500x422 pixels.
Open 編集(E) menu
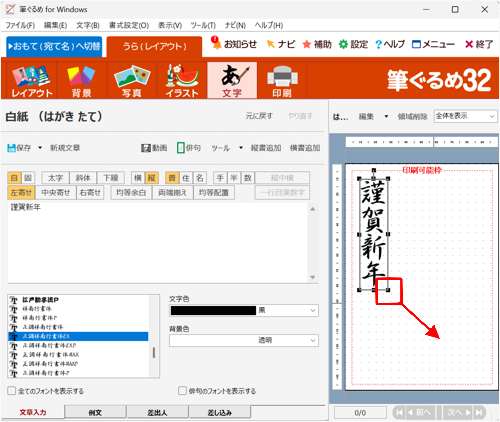point(56,25)
